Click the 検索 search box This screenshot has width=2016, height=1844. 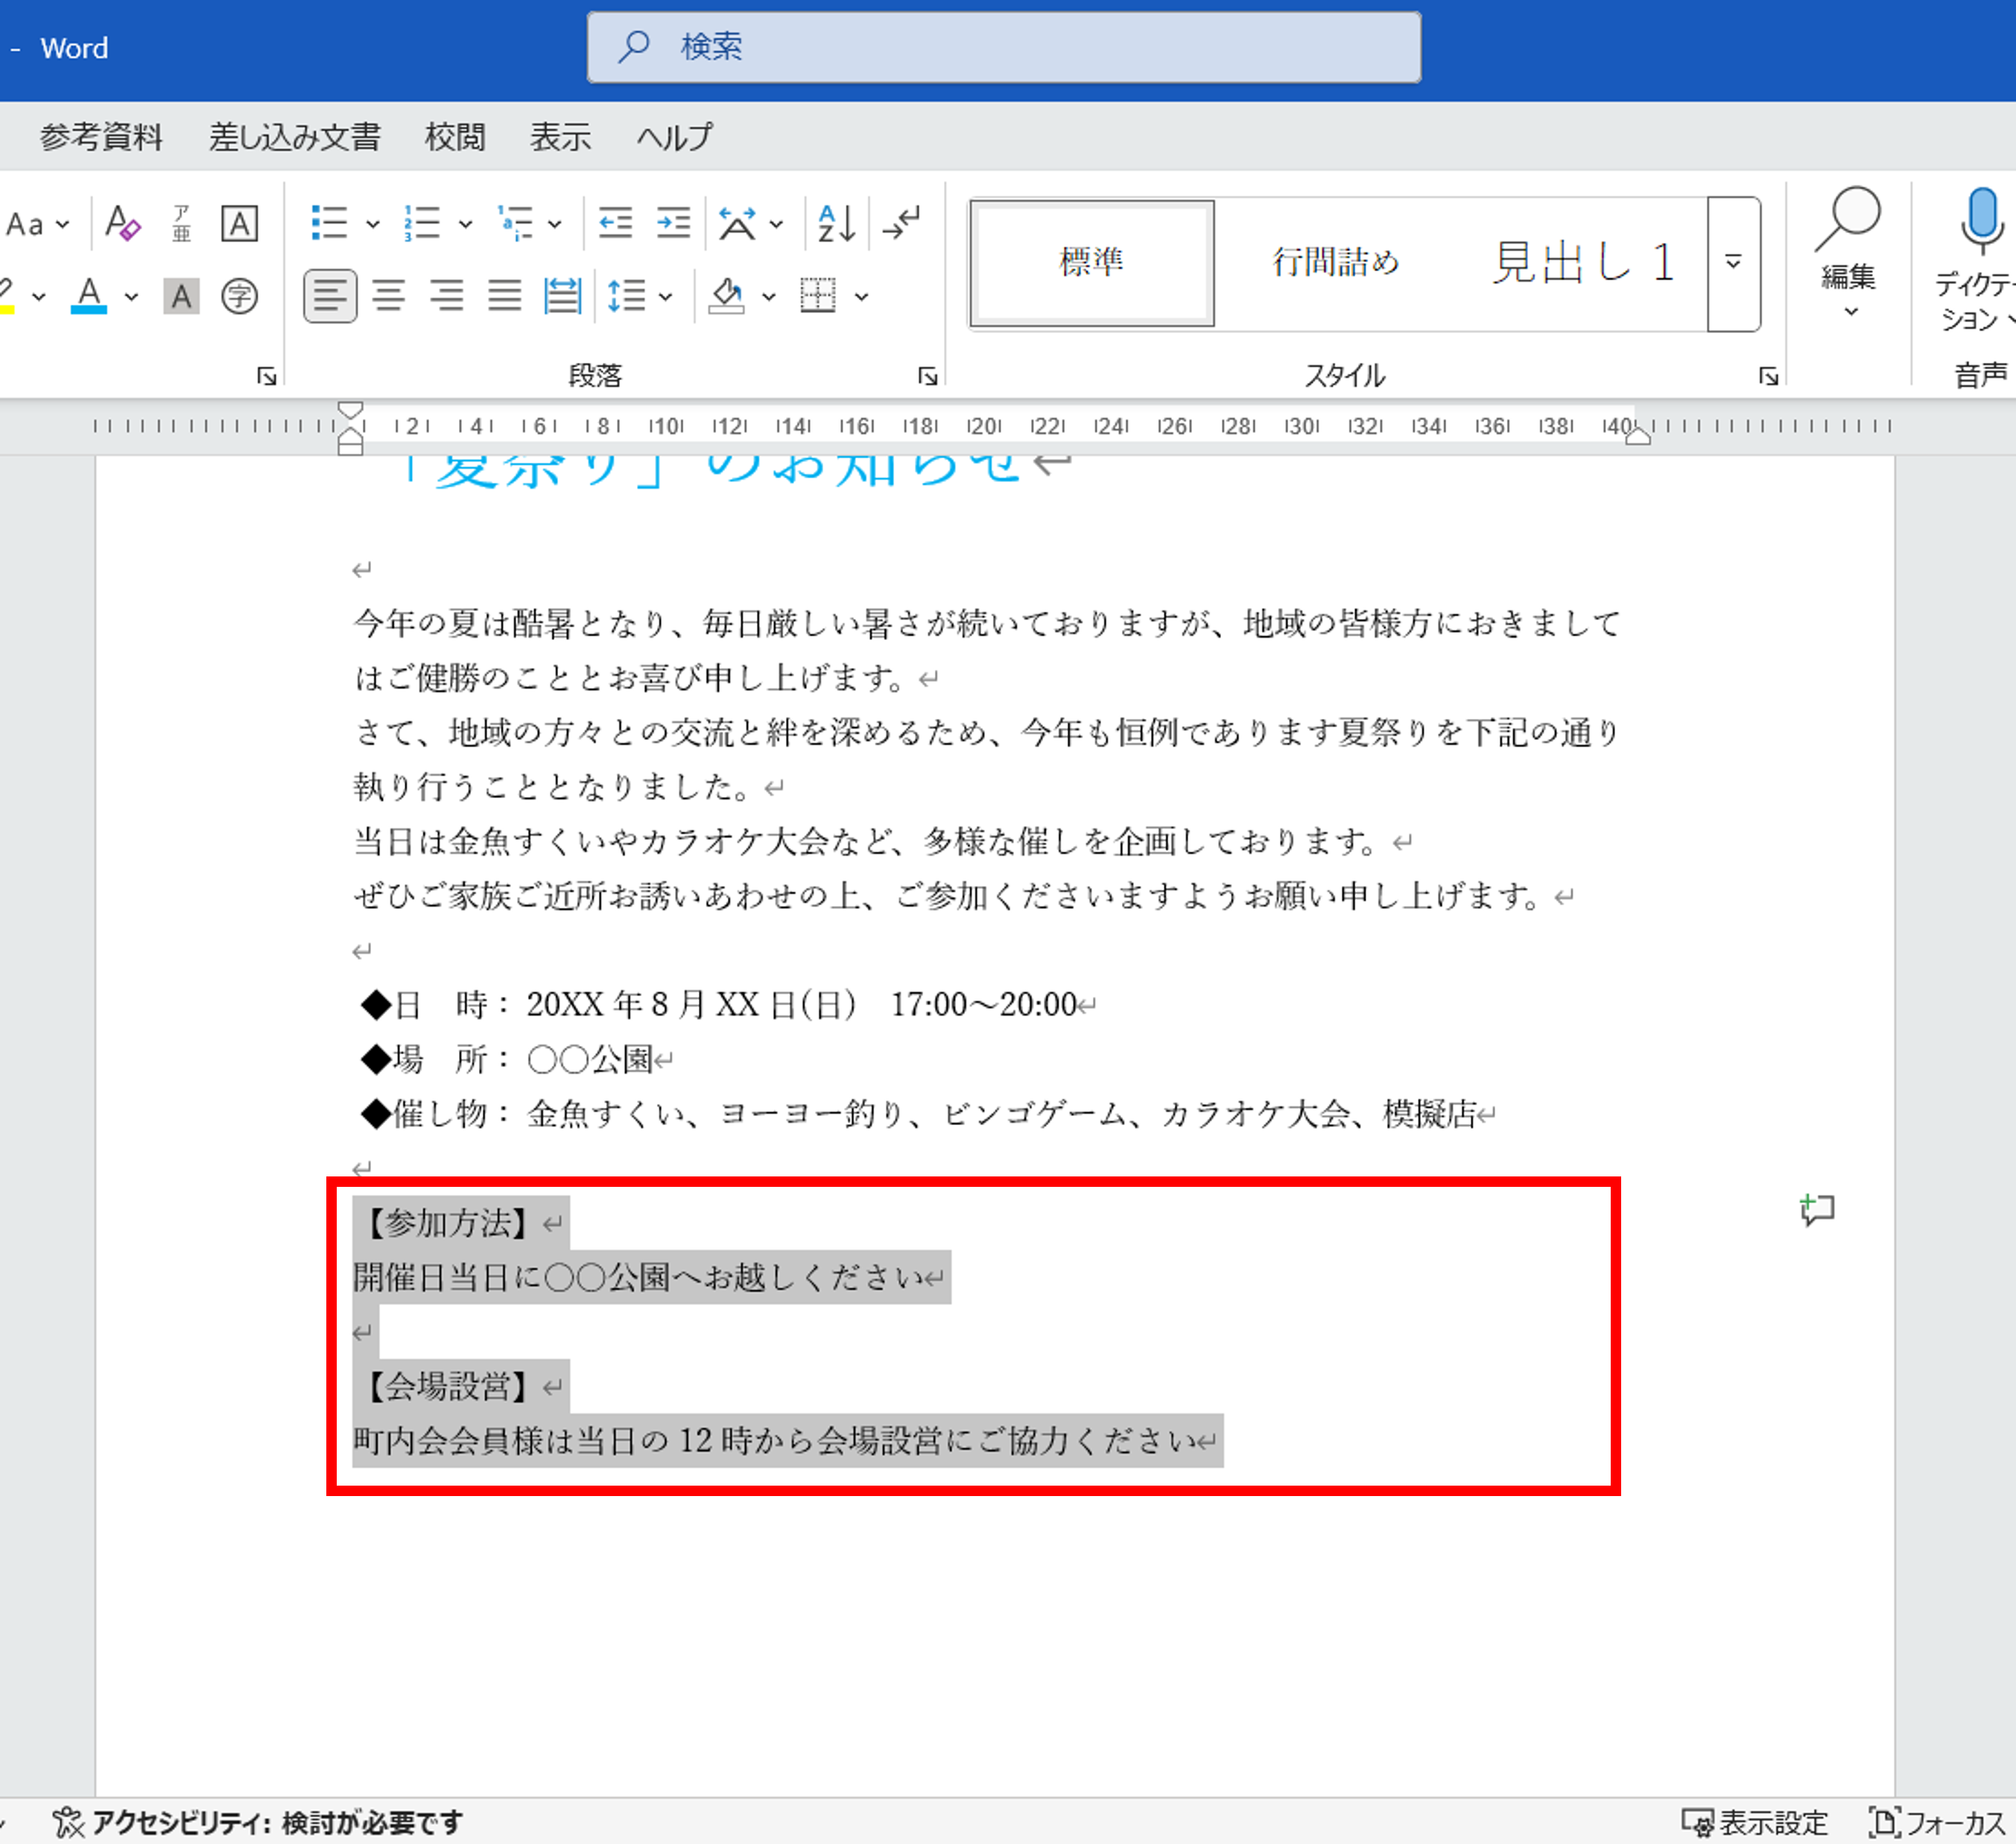pos(1003,47)
